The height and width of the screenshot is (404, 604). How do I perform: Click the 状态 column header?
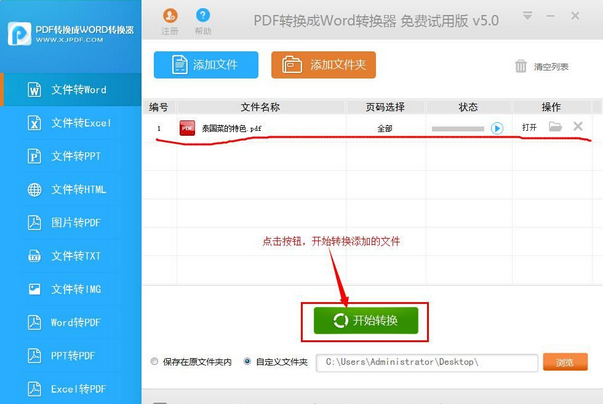point(468,107)
